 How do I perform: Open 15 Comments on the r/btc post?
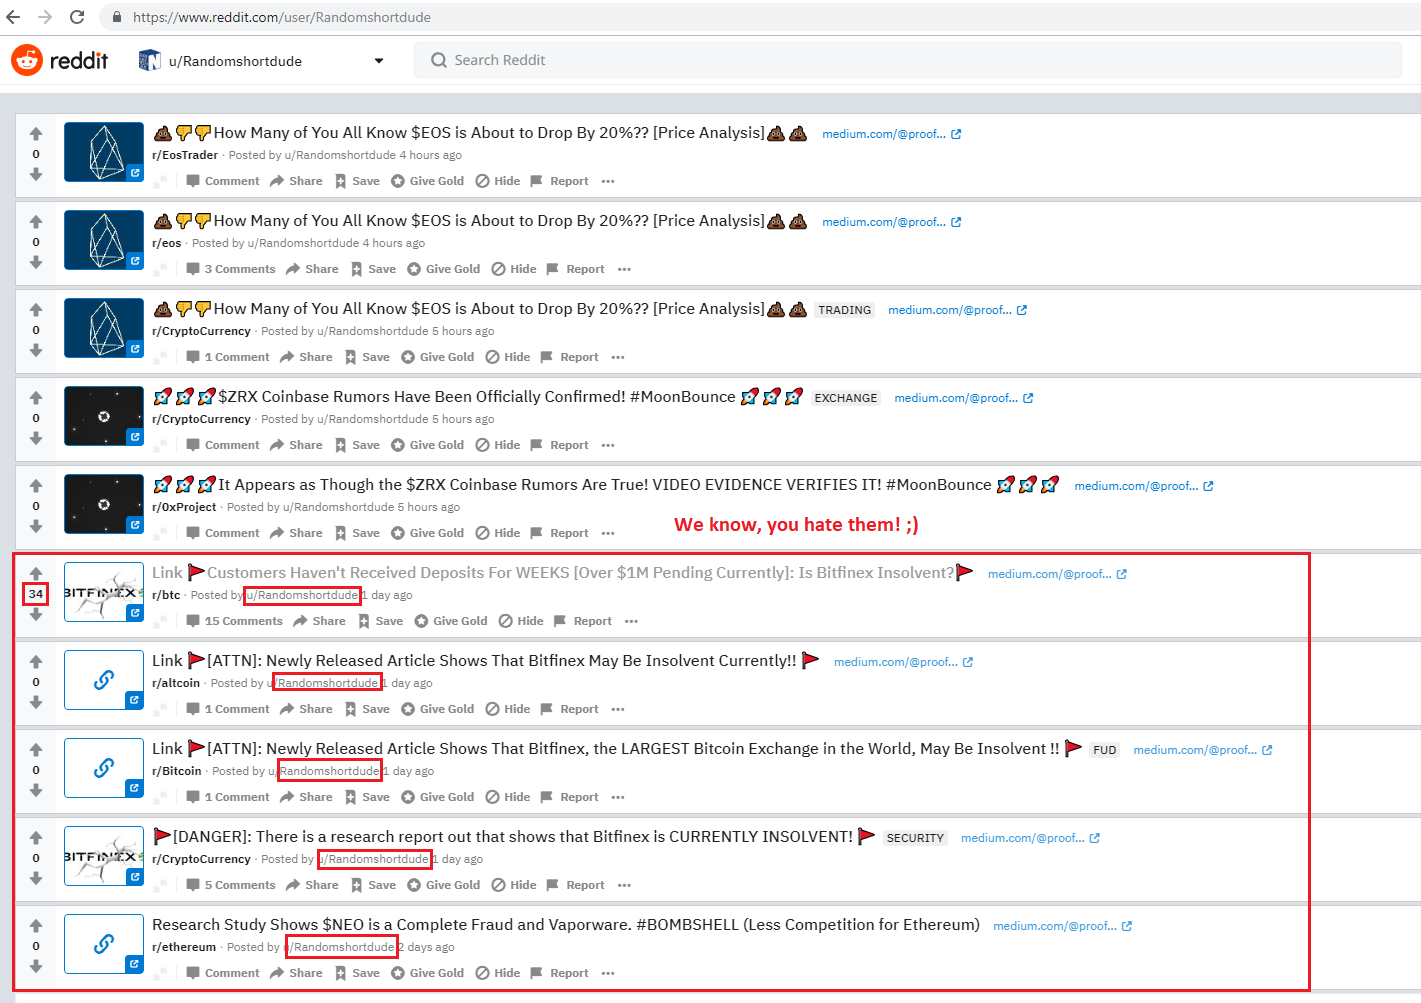235,621
